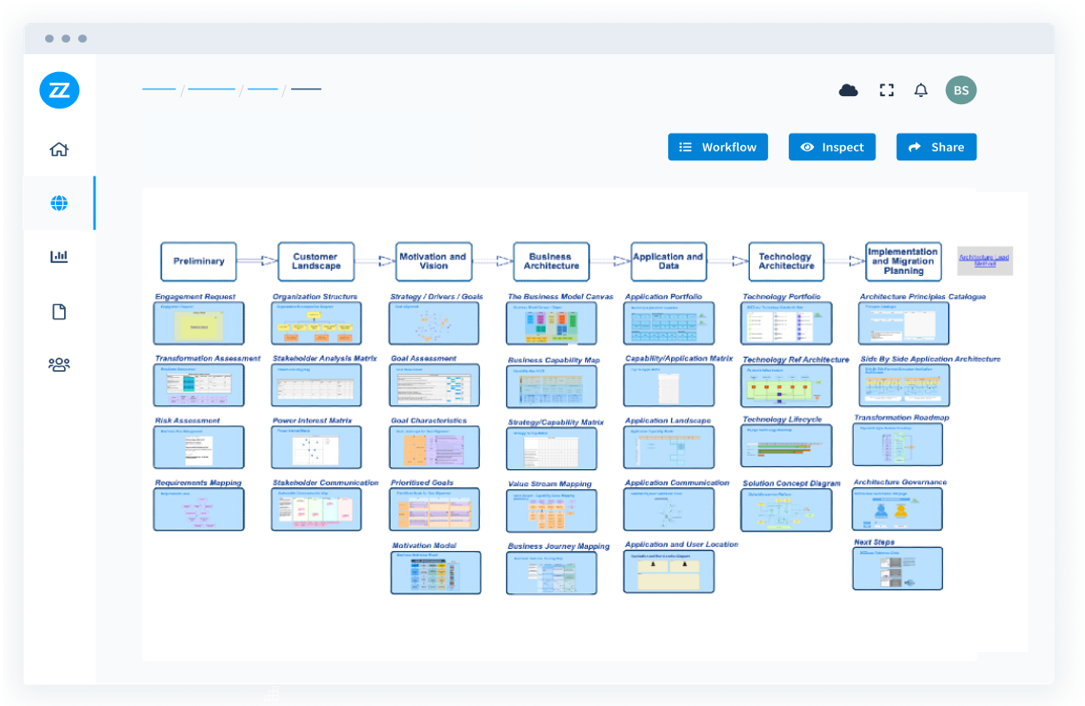Open the Transformation Assessment thumbnail

point(199,385)
